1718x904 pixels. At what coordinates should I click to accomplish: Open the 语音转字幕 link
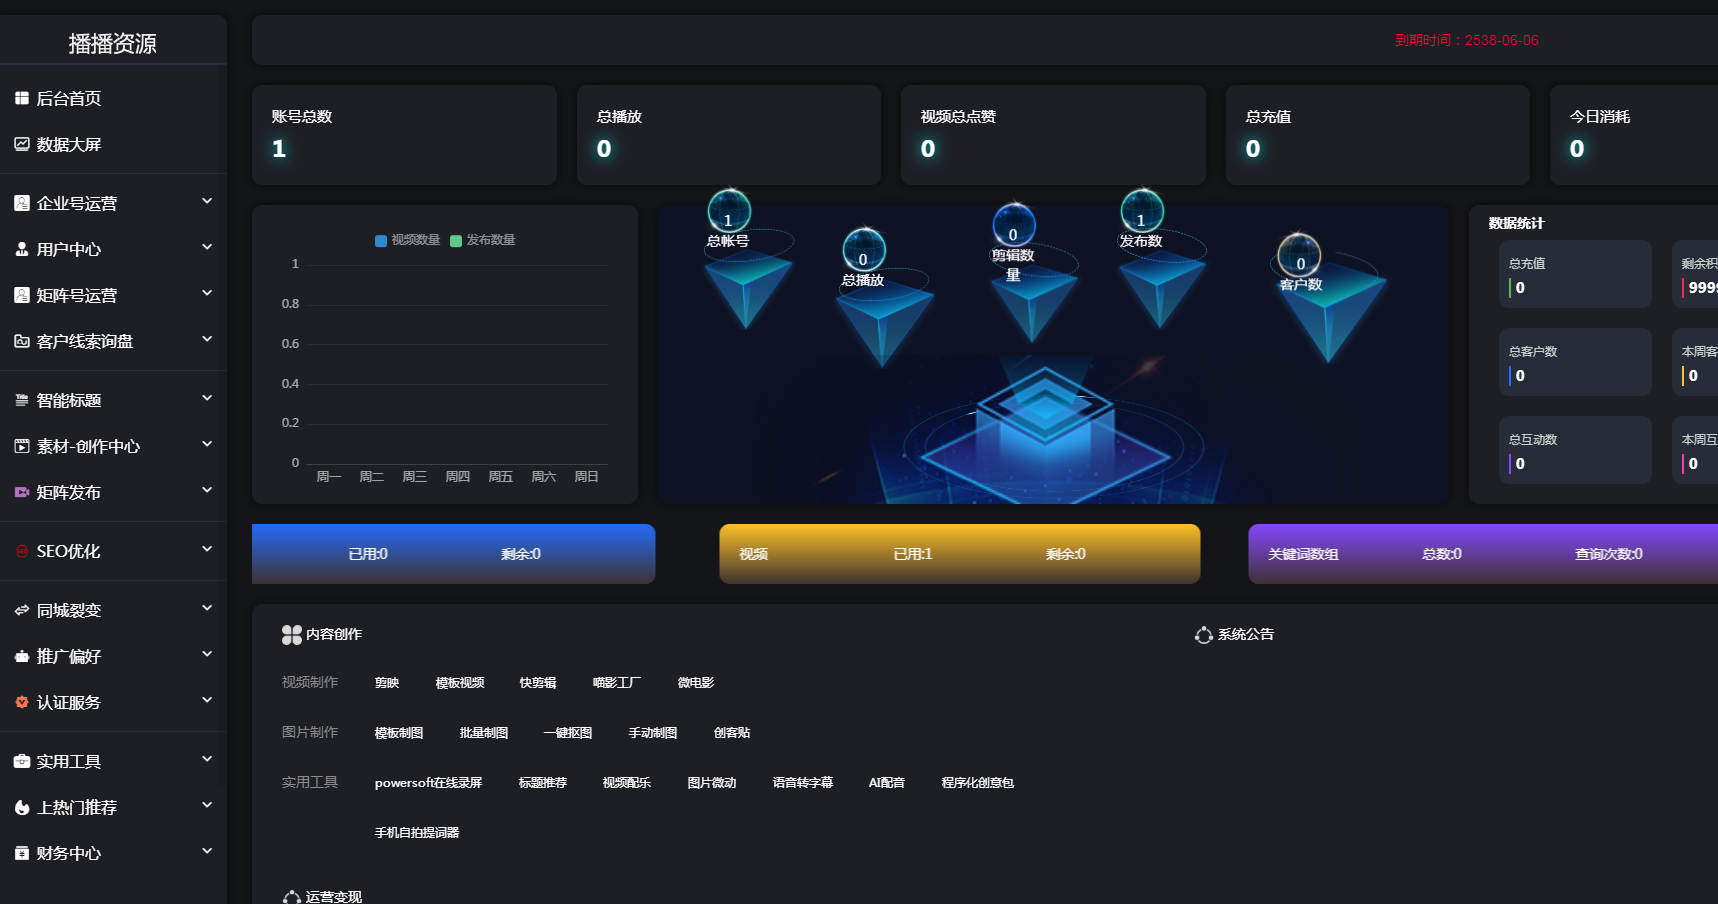pyautogui.click(x=803, y=783)
